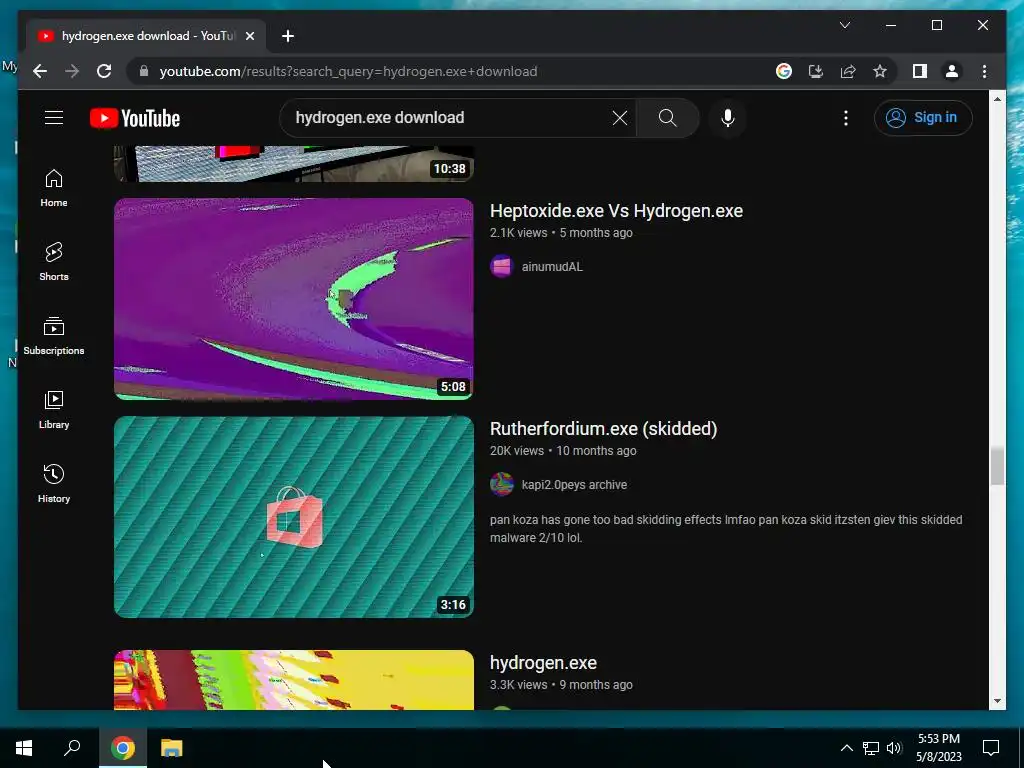
Task: Open History in the sidebar
Action: point(54,484)
